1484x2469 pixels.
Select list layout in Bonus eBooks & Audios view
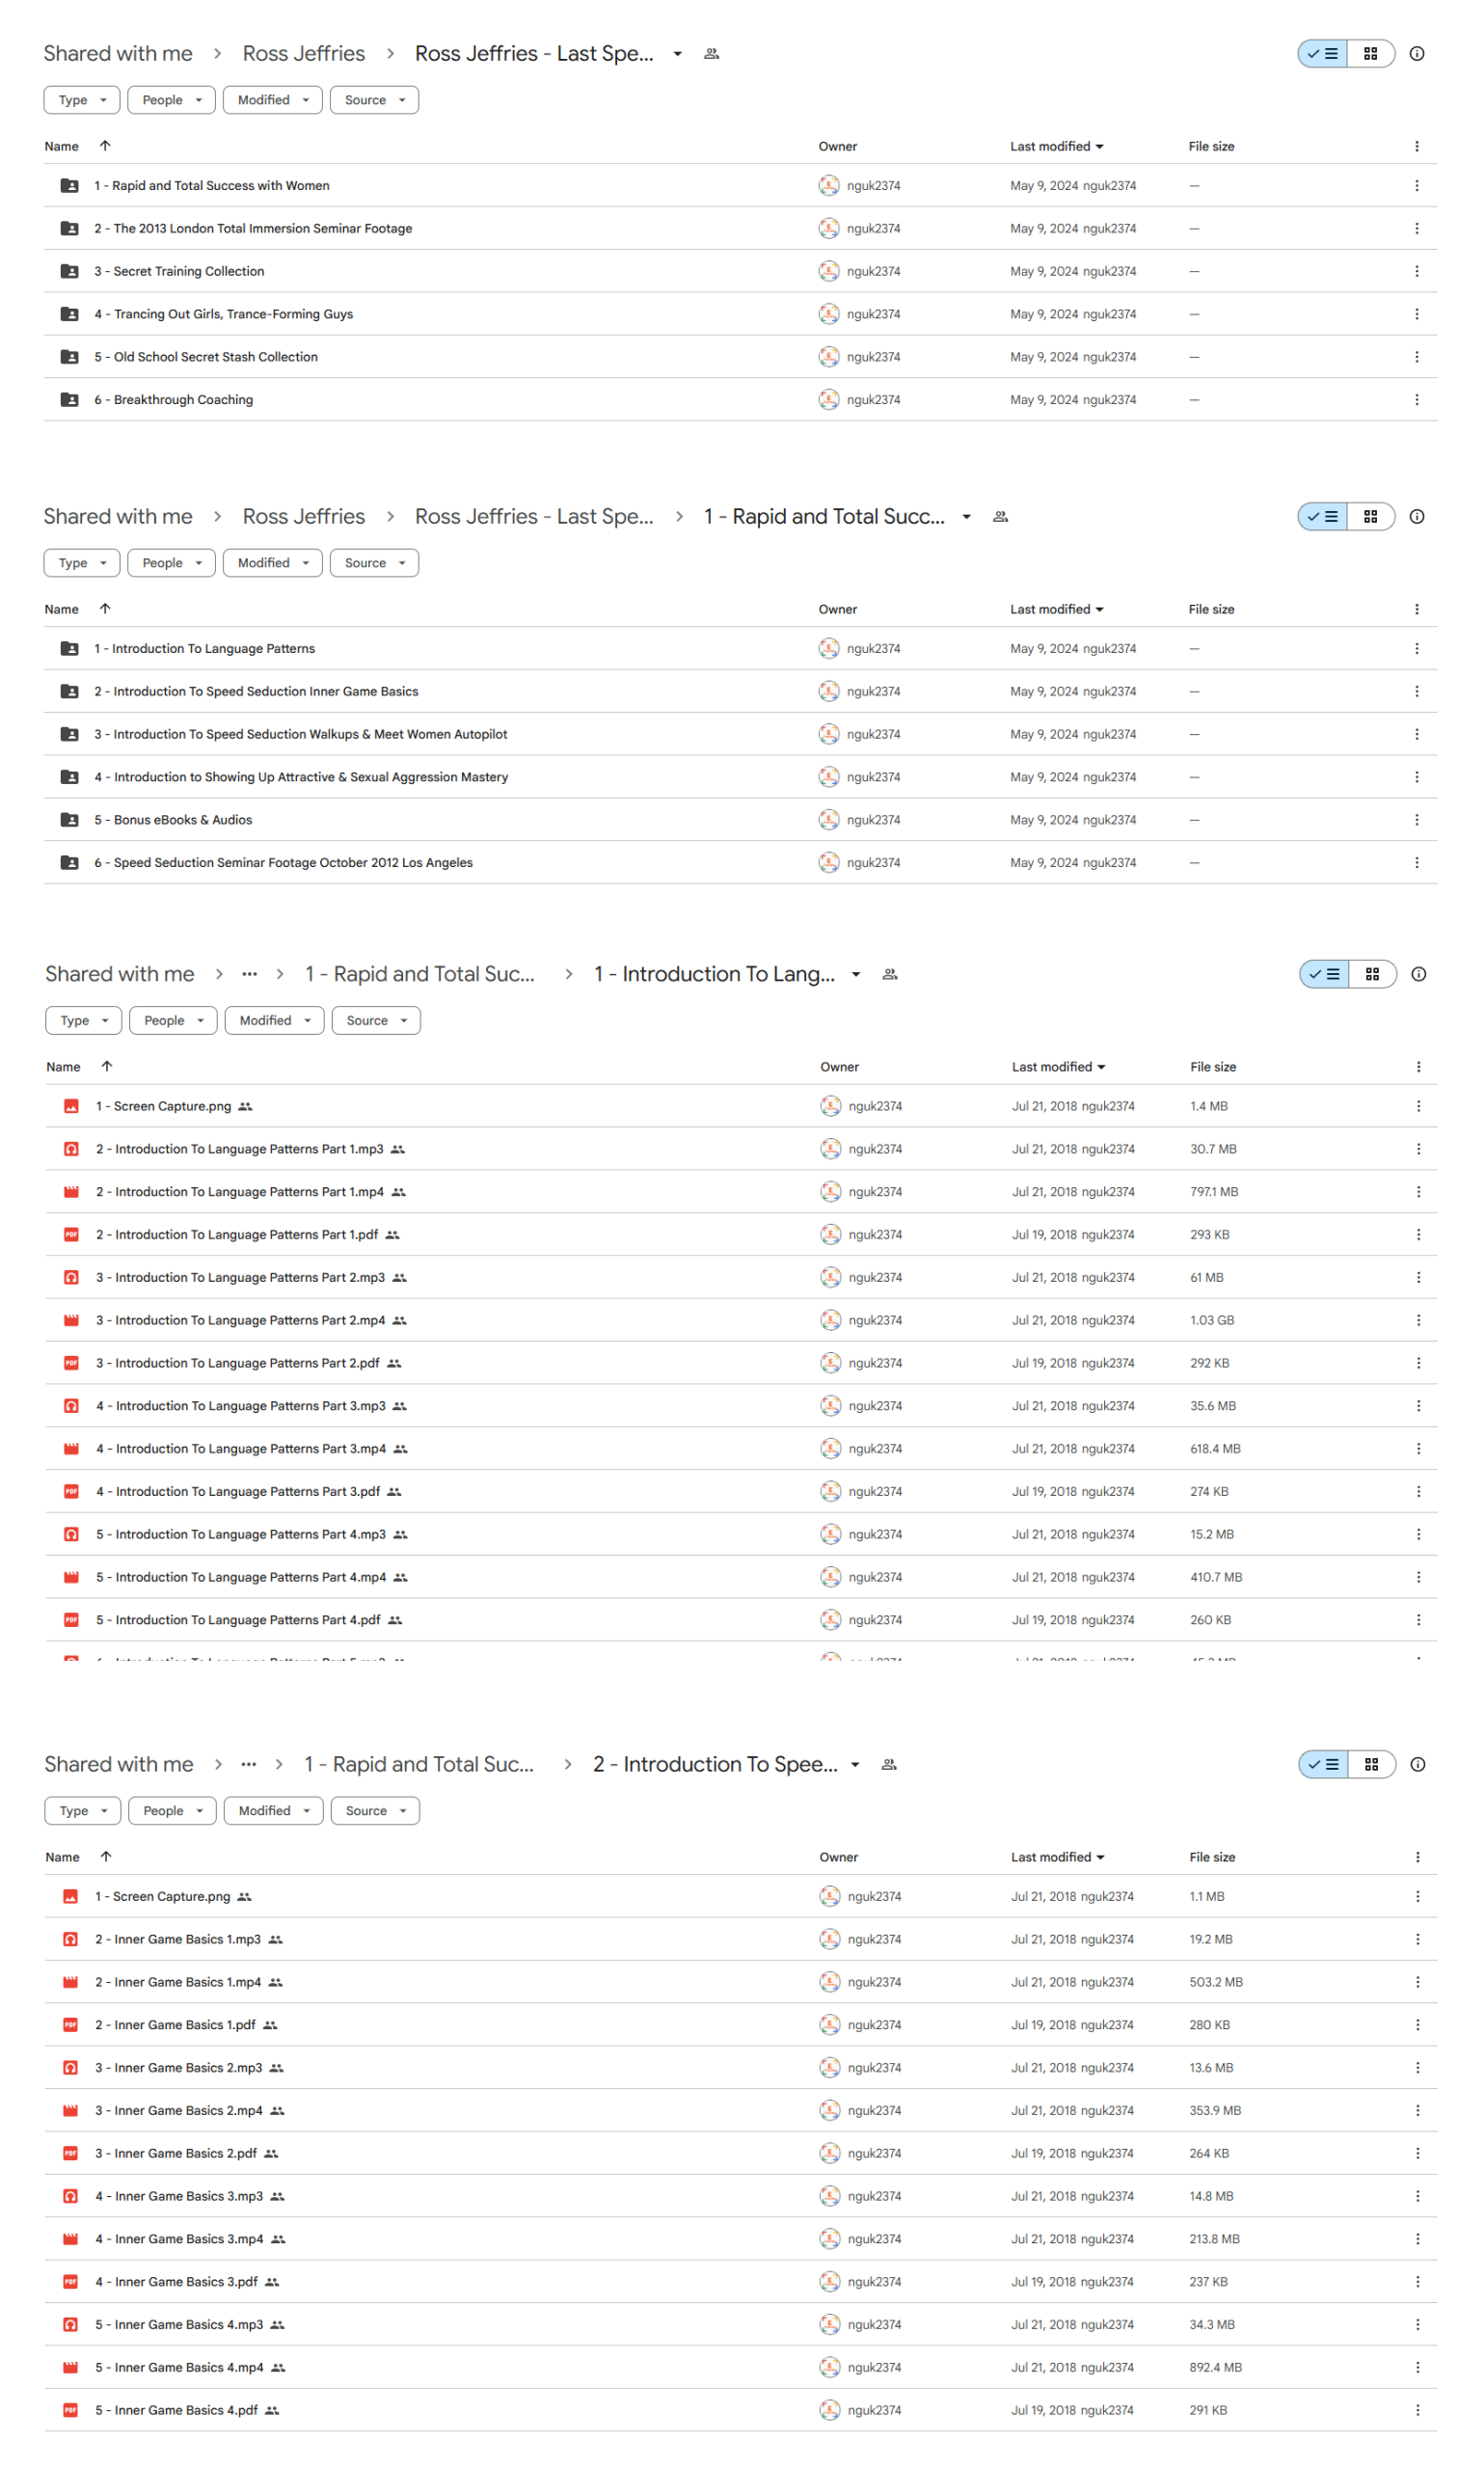click(x=1322, y=517)
